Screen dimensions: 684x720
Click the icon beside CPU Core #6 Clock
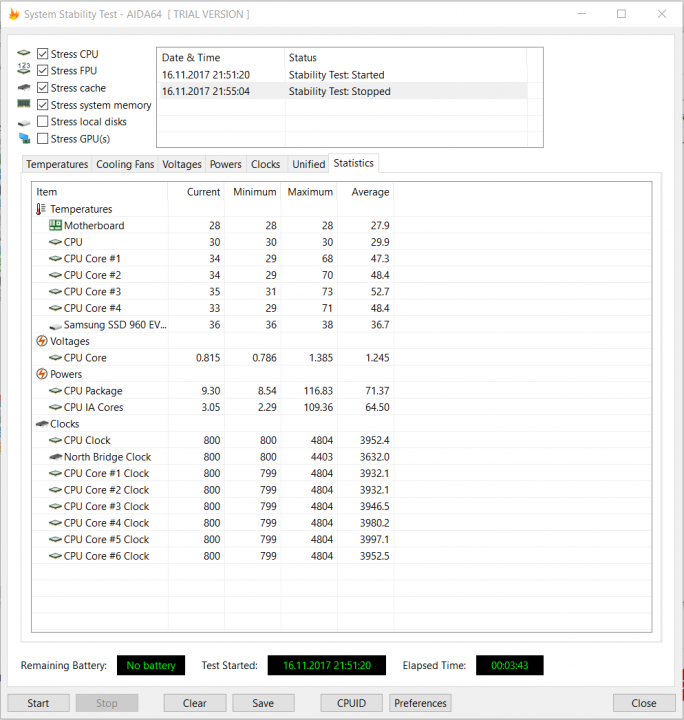click(x=55, y=556)
